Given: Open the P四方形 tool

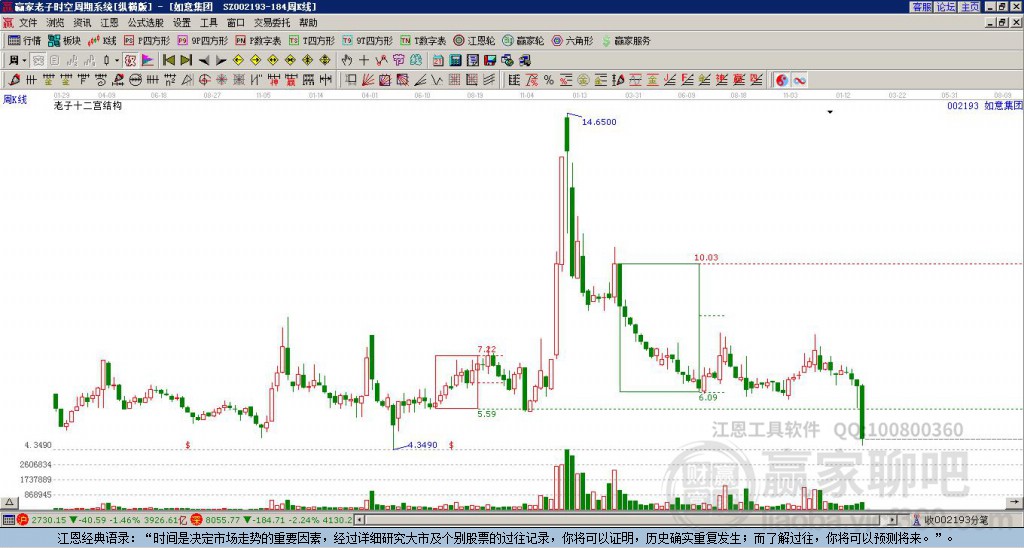Looking at the screenshot, I should 146,40.
